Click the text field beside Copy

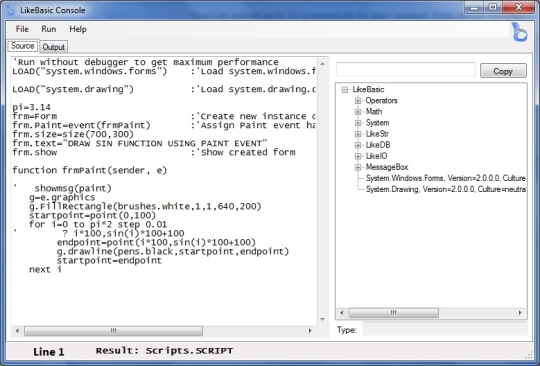point(406,69)
